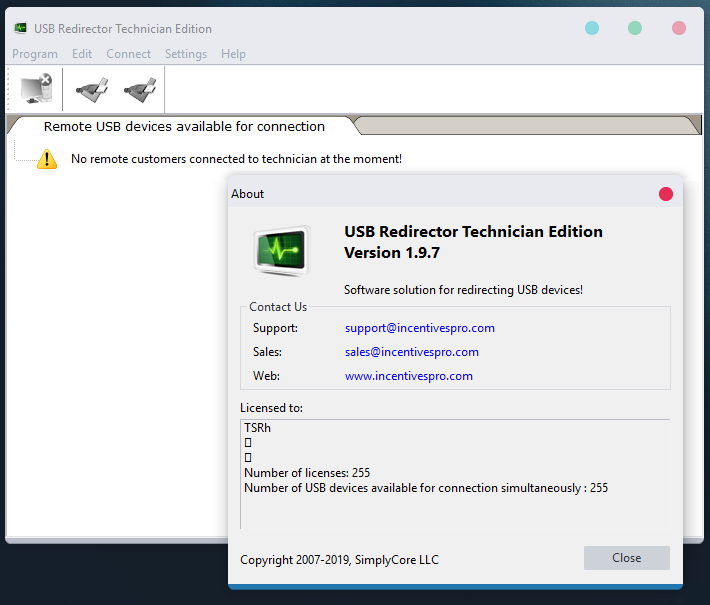The height and width of the screenshot is (605, 710).
Task: Select the Remote USB devices available tab
Action: coord(184,126)
